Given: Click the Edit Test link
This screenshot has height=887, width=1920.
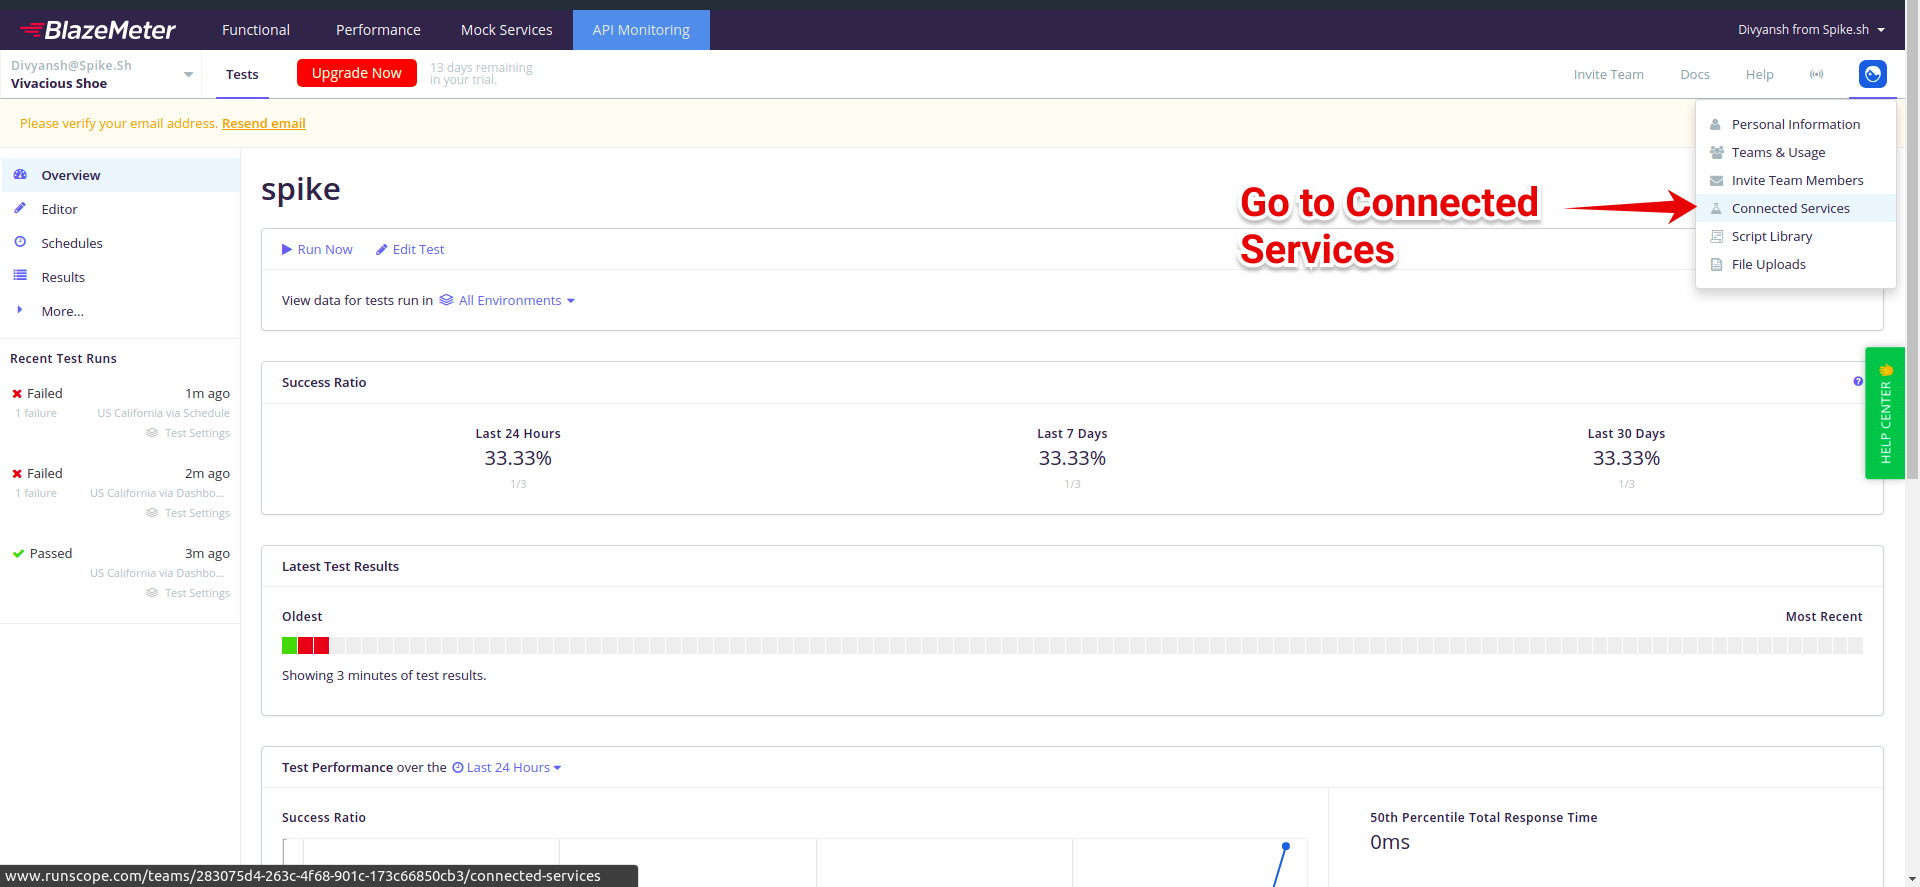Looking at the screenshot, I should click(410, 249).
